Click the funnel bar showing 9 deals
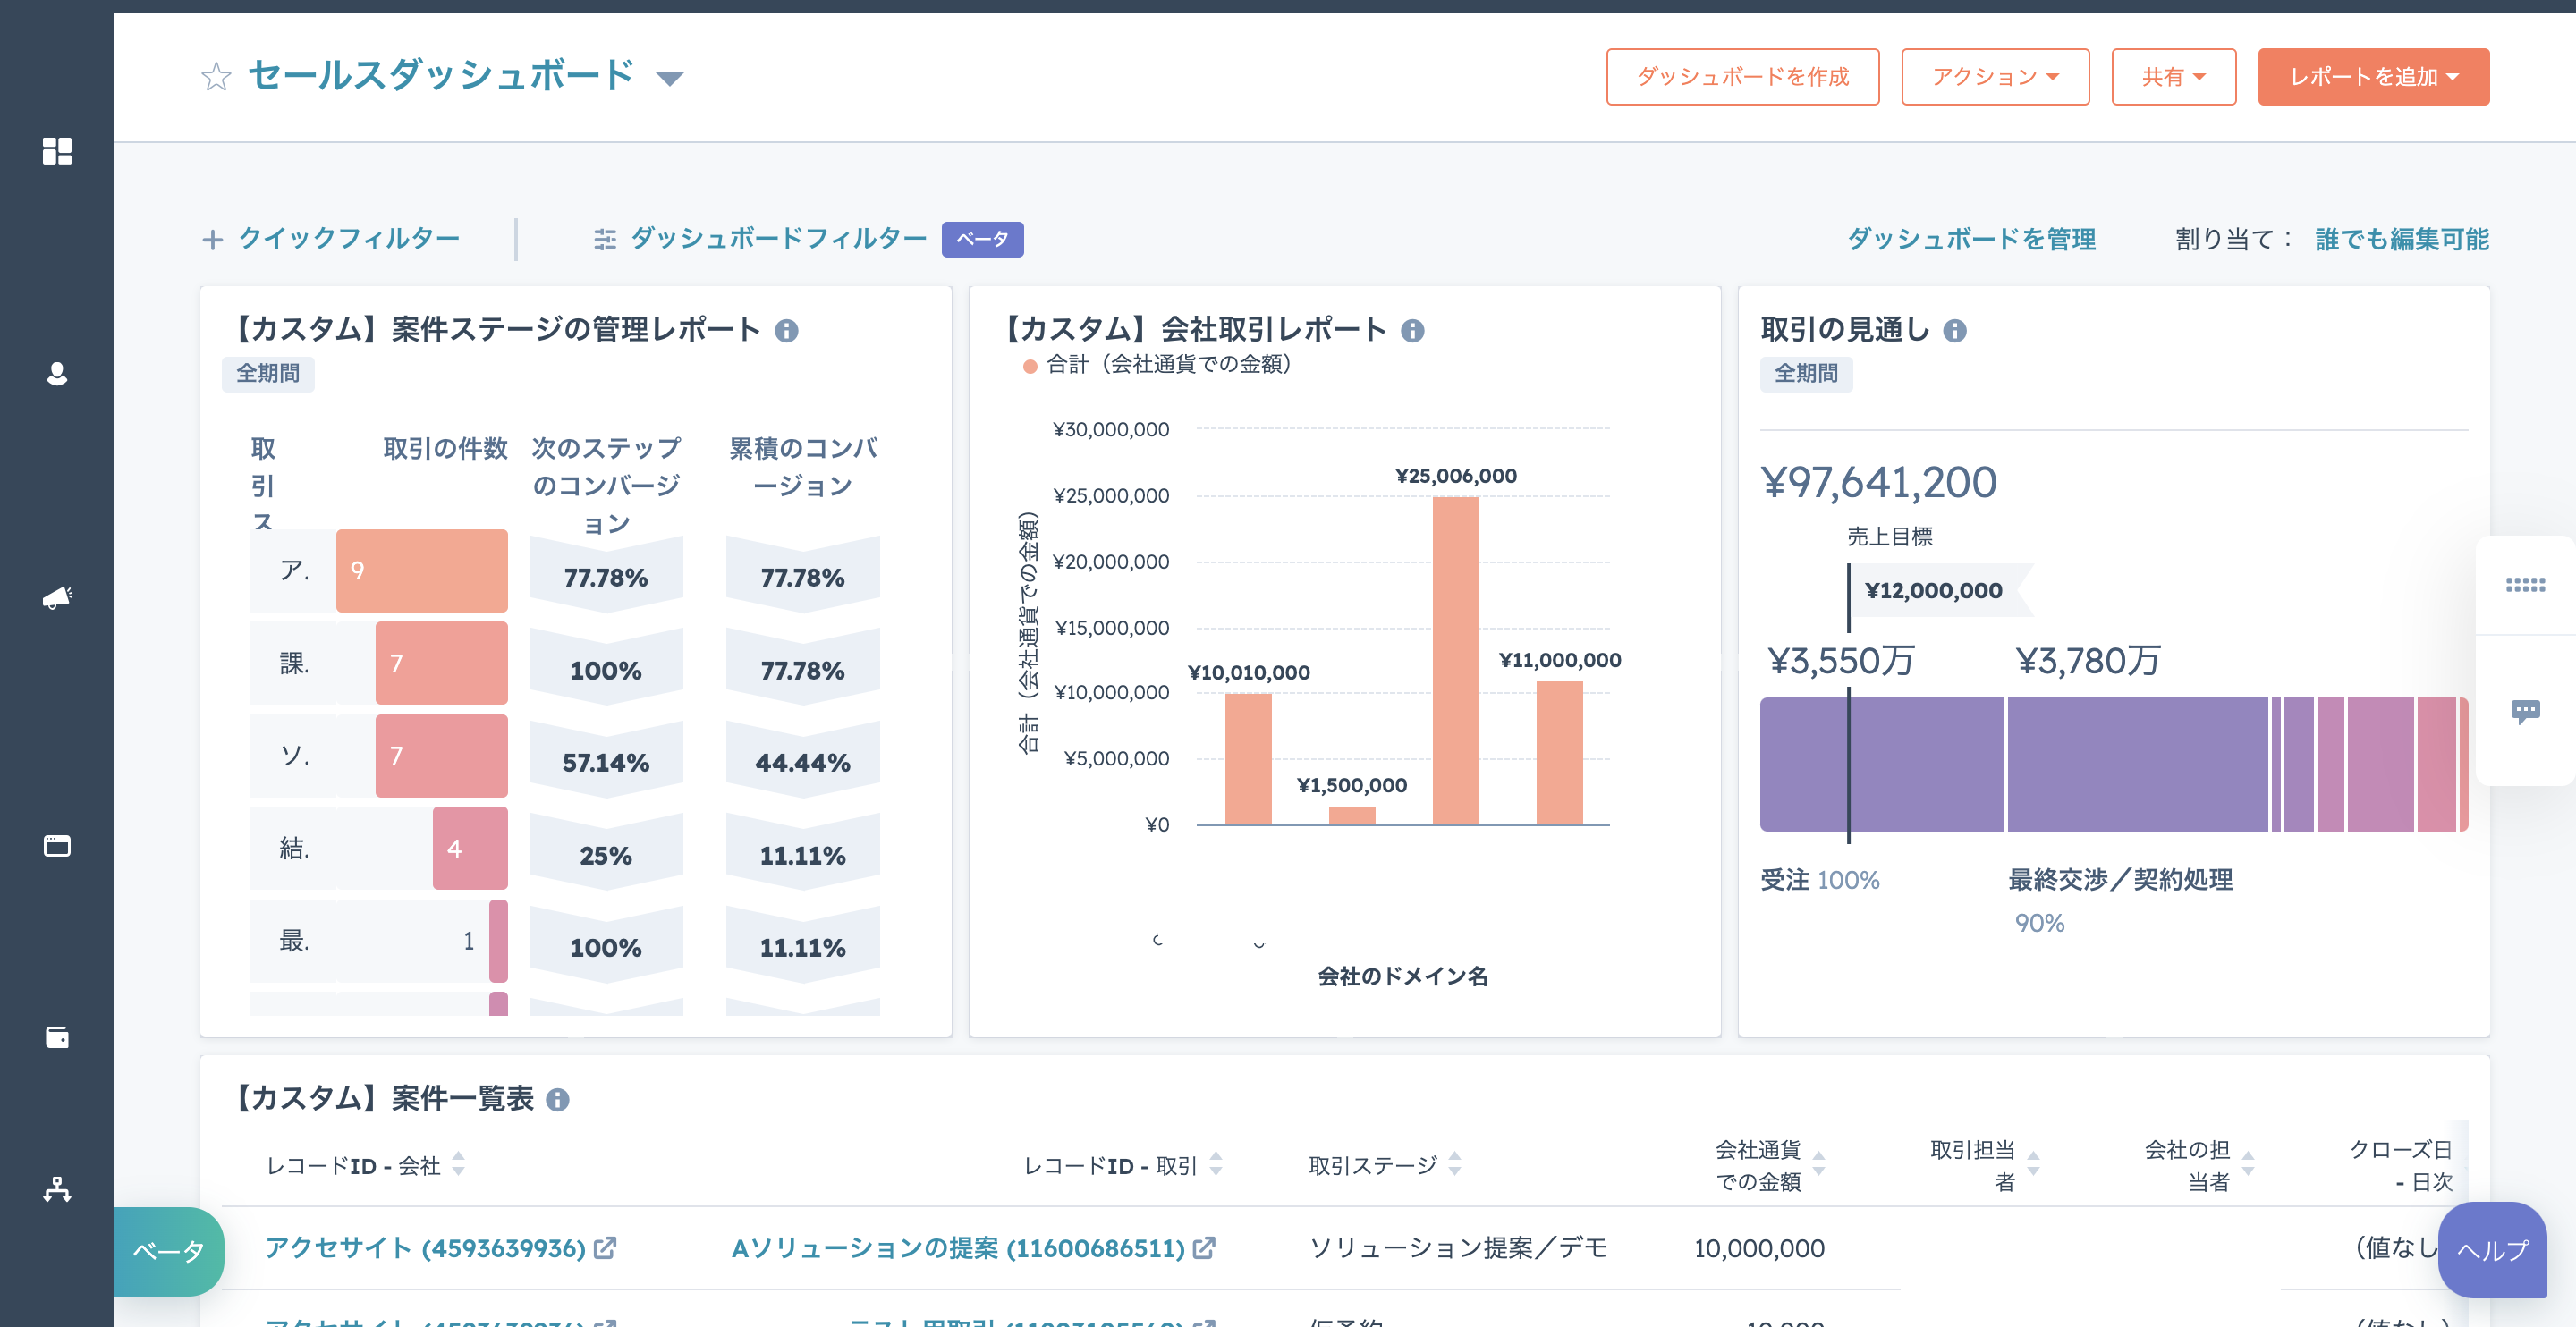 click(x=422, y=570)
